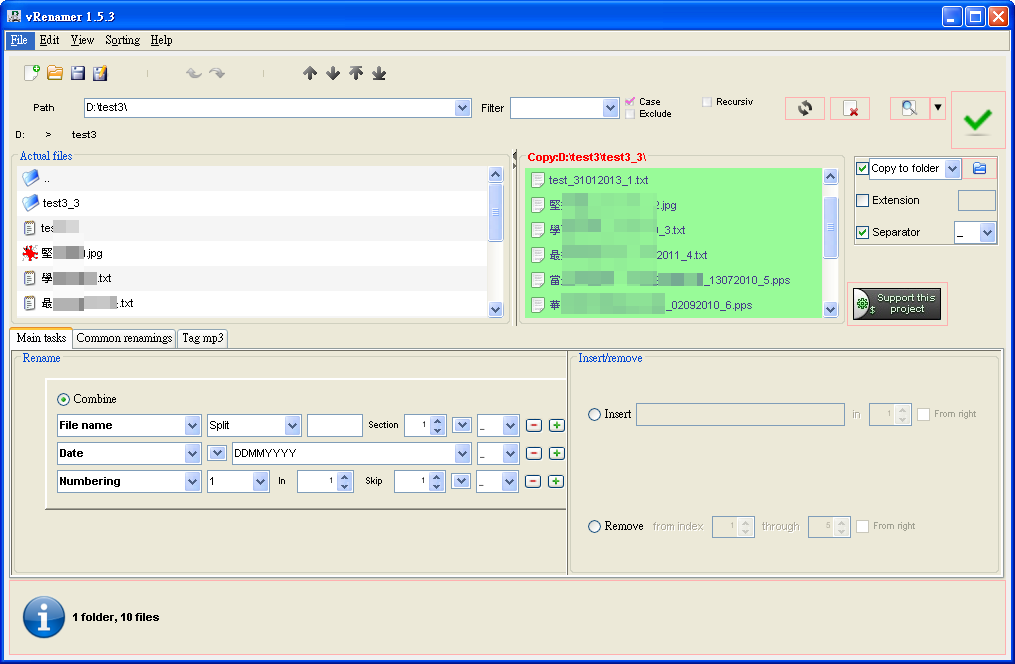
Task: Save project using the floppy disk icon
Action: pos(78,73)
